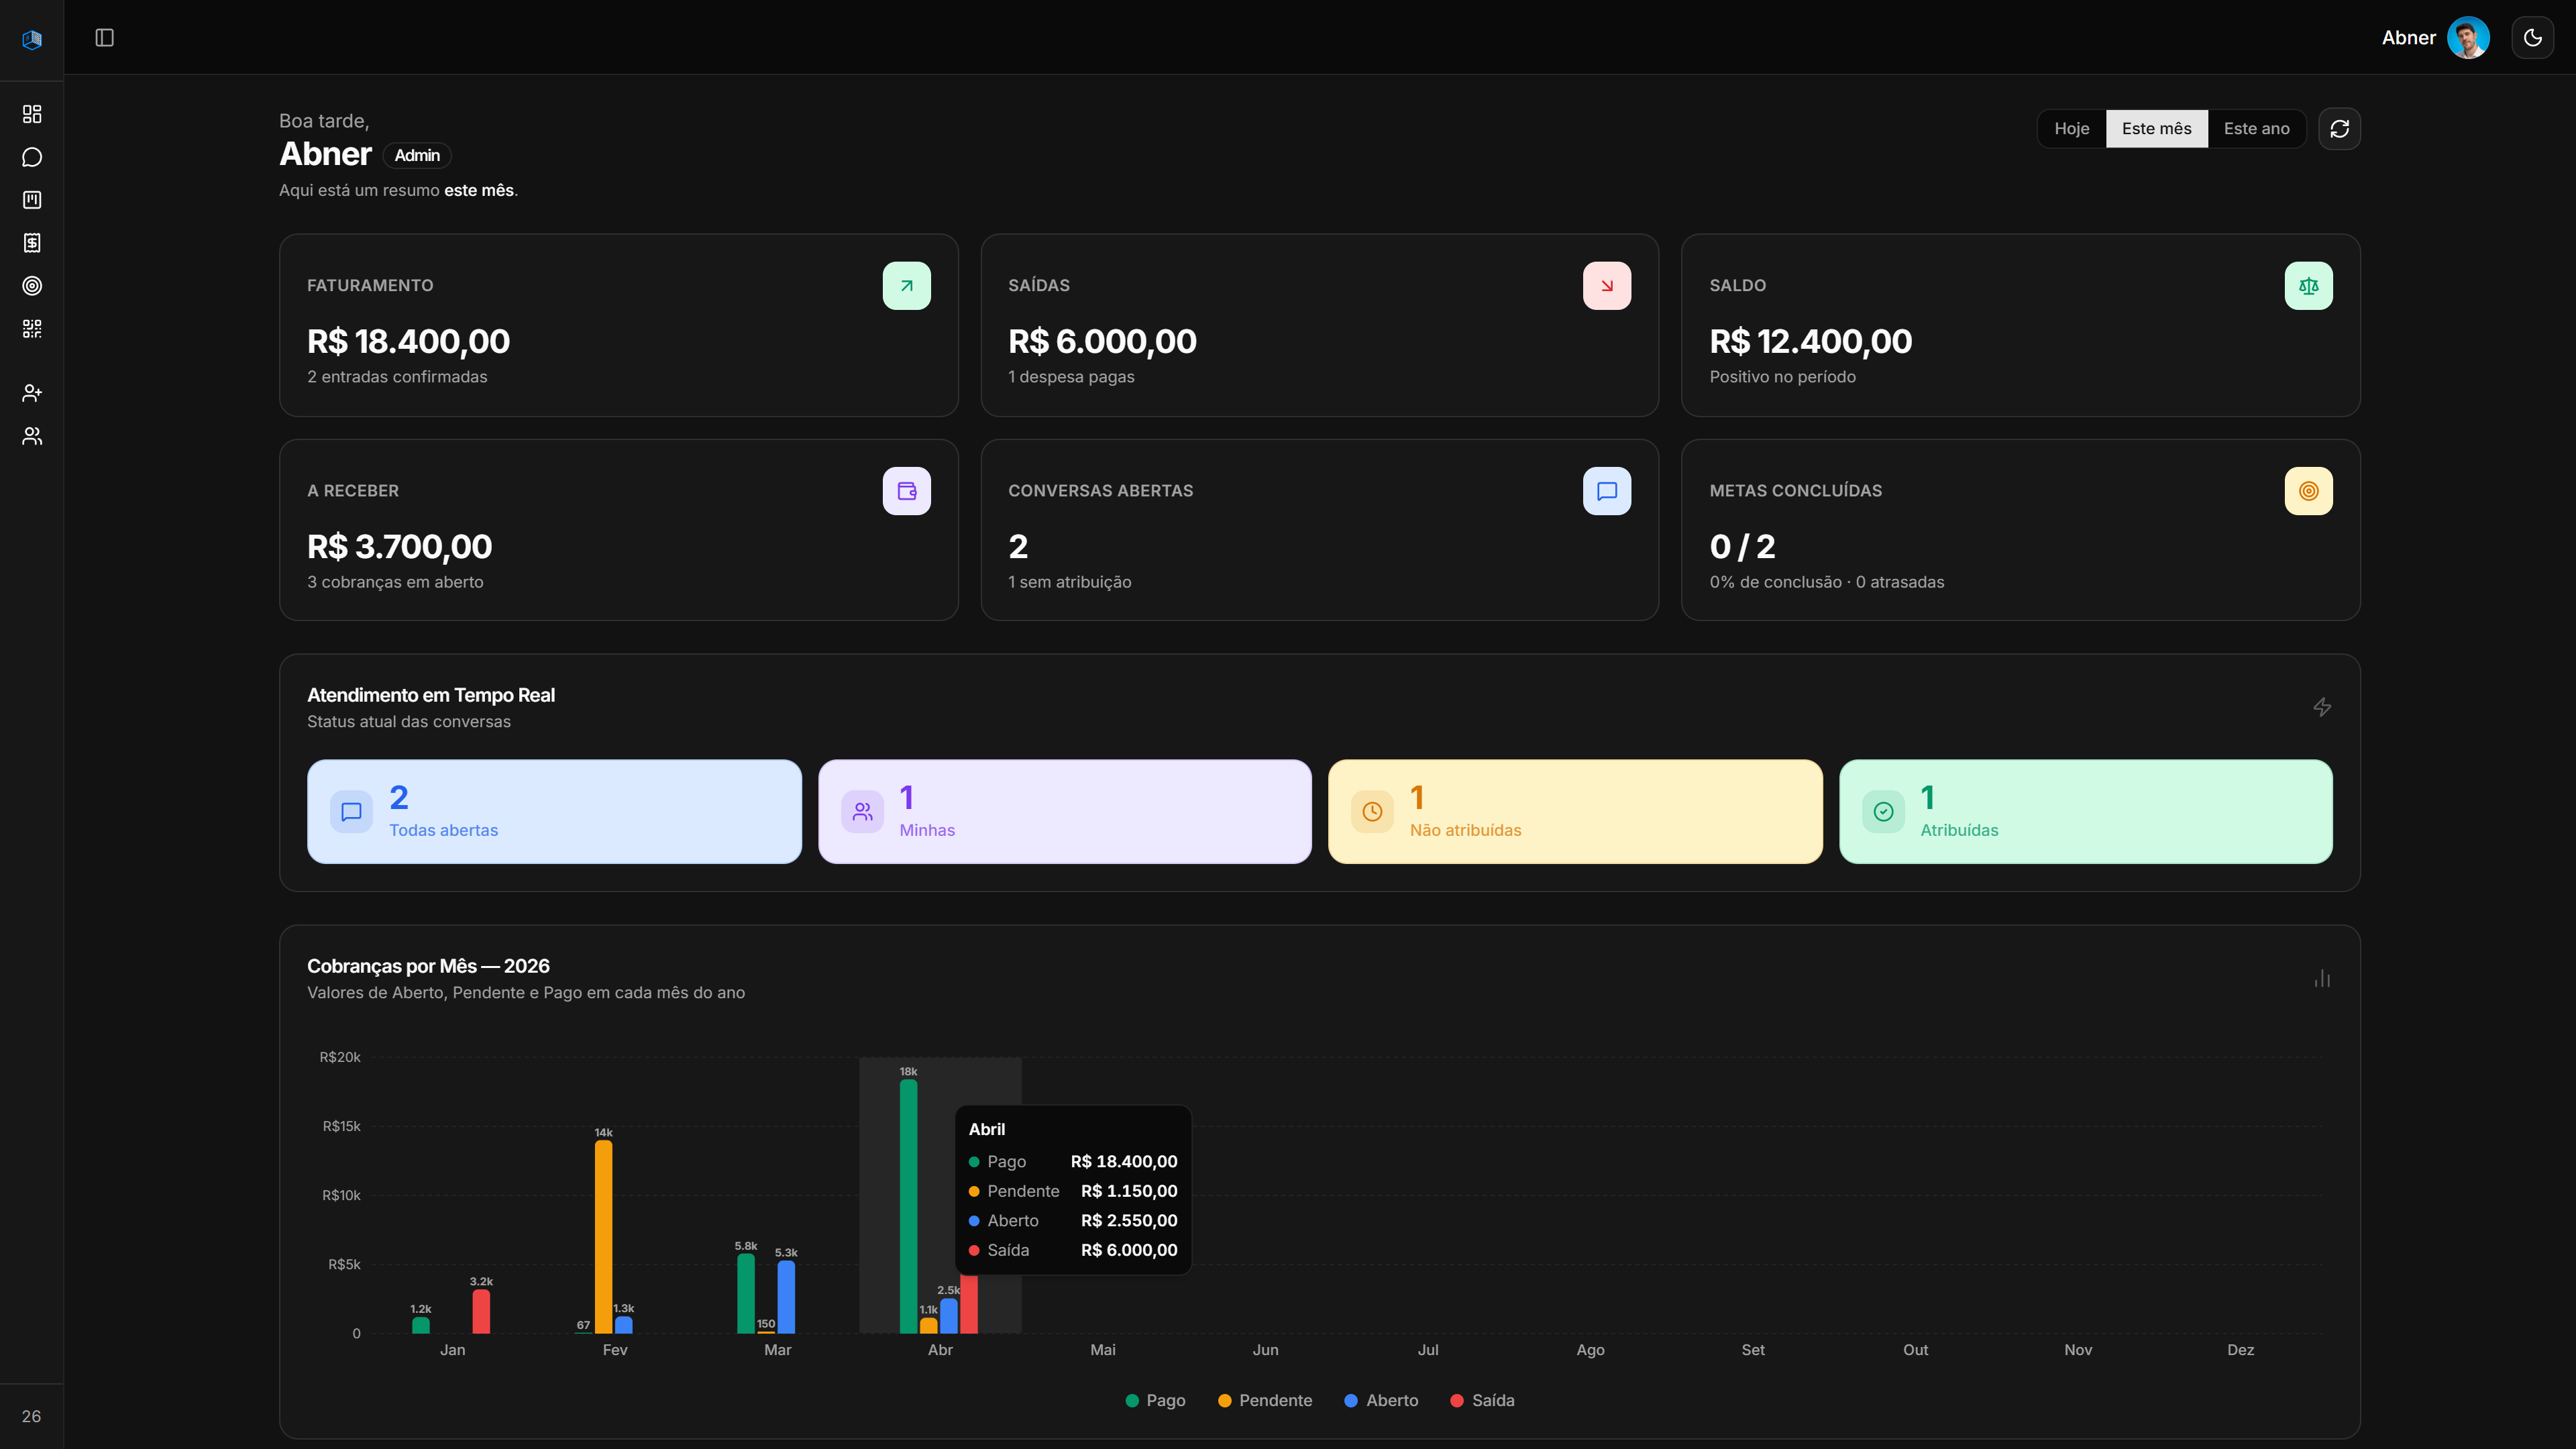Viewport: 2576px width, 1449px height.
Task: Toggle Pago series in chart legend
Action: 1155,1400
